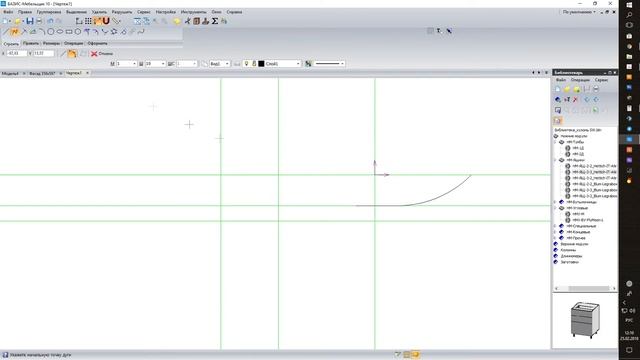Toggle the layer visibility light bulb
Viewport: 640px width, 360px height.
[247, 64]
